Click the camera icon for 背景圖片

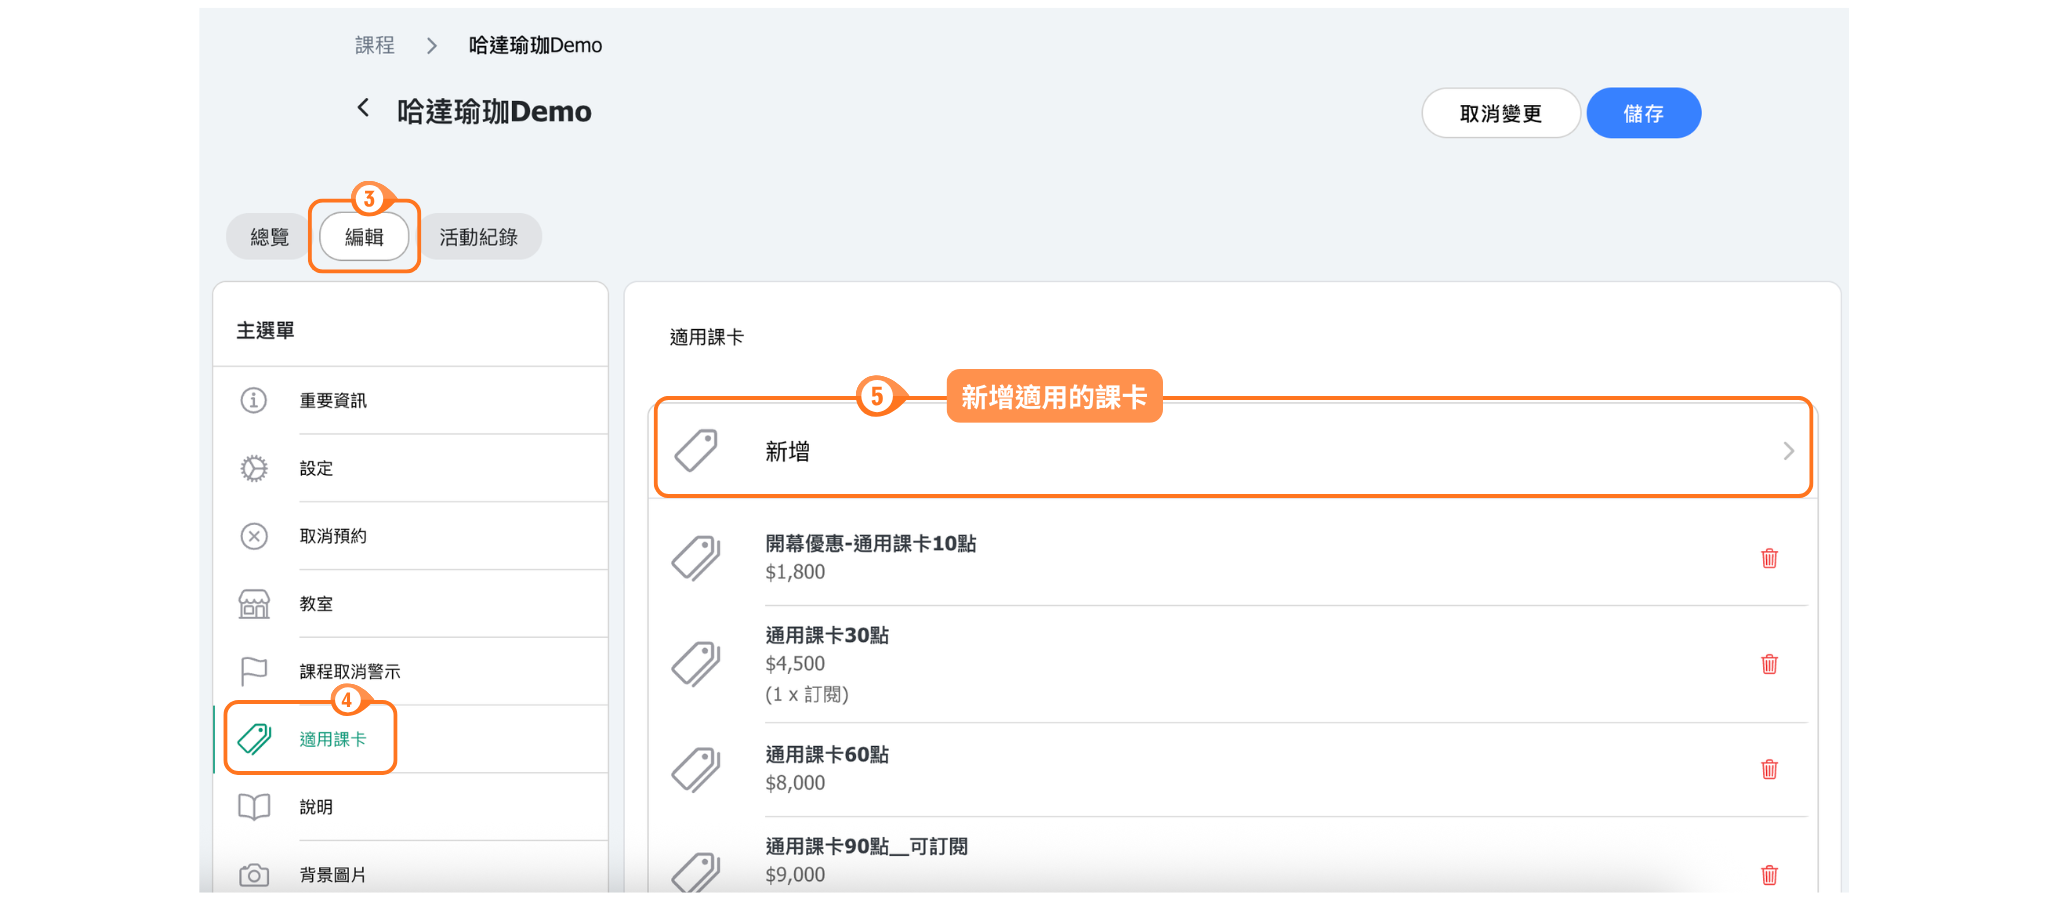[x=254, y=875]
